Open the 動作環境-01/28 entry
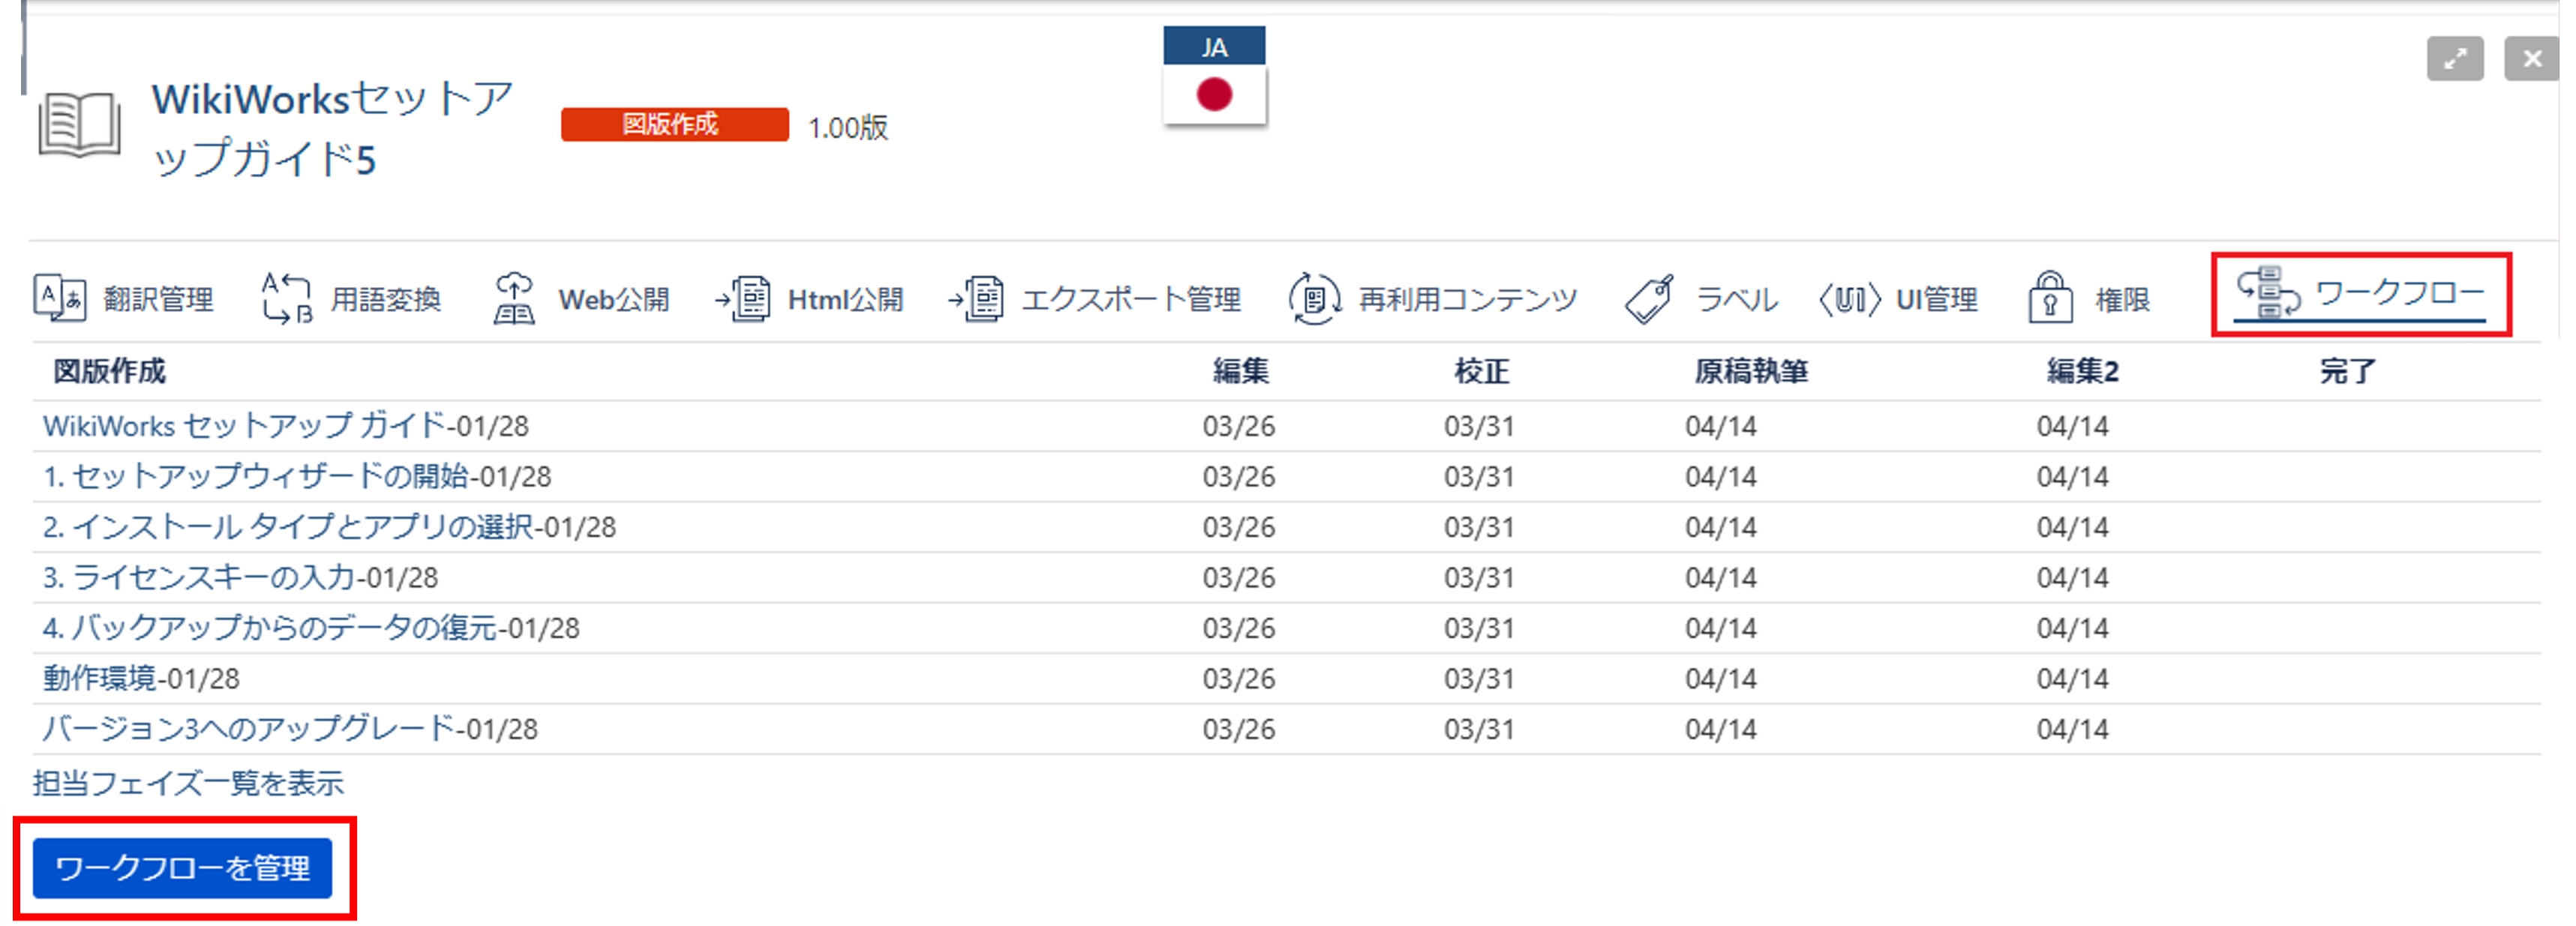The height and width of the screenshot is (926, 2576). (x=141, y=678)
